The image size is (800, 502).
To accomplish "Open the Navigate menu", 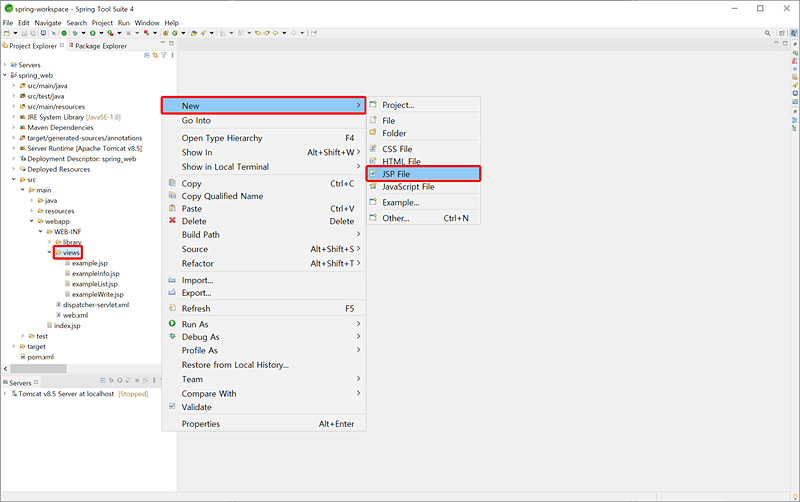I will coord(48,23).
